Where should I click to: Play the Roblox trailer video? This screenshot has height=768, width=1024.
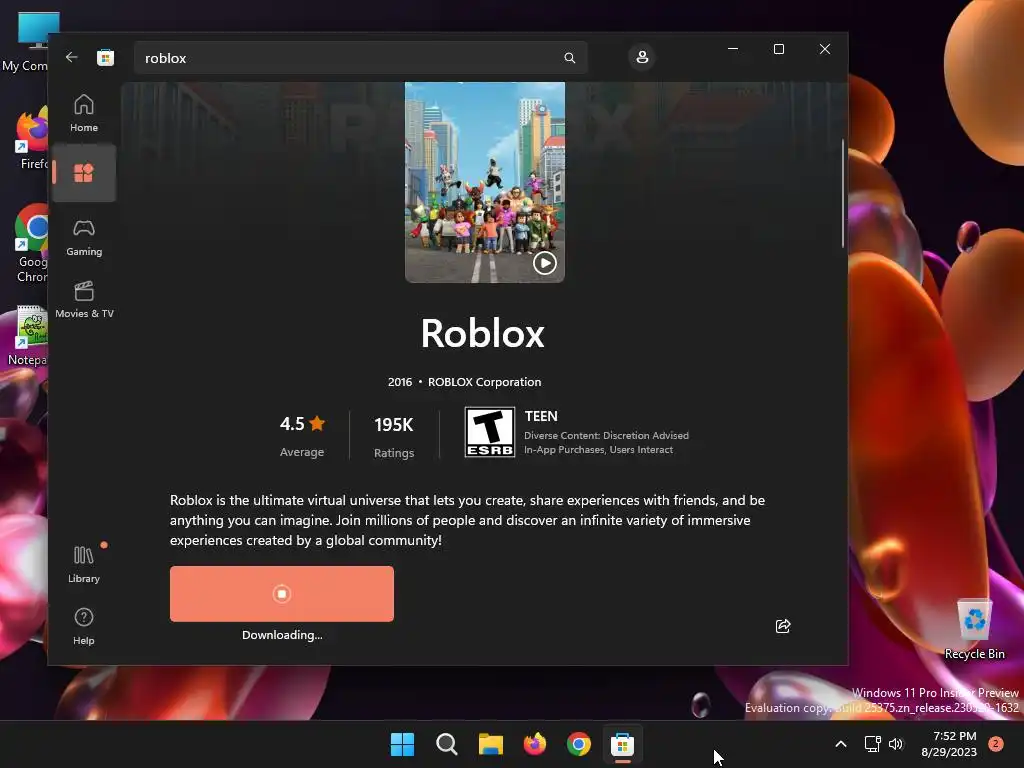pos(545,263)
